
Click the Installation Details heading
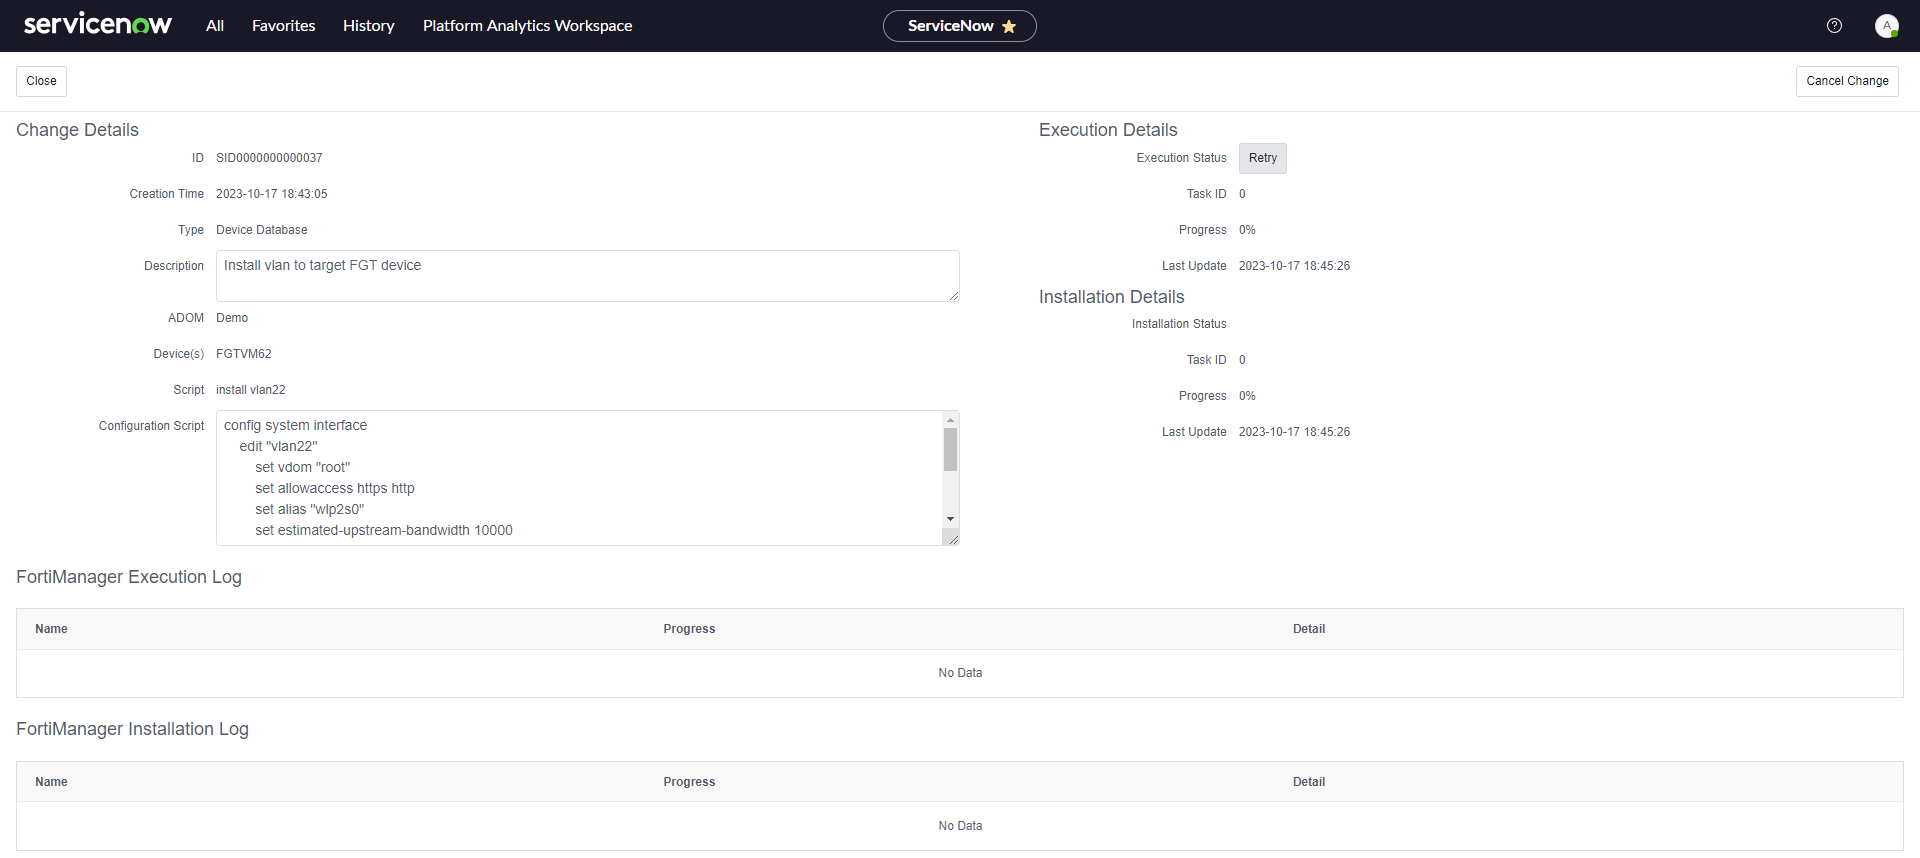(1112, 297)
